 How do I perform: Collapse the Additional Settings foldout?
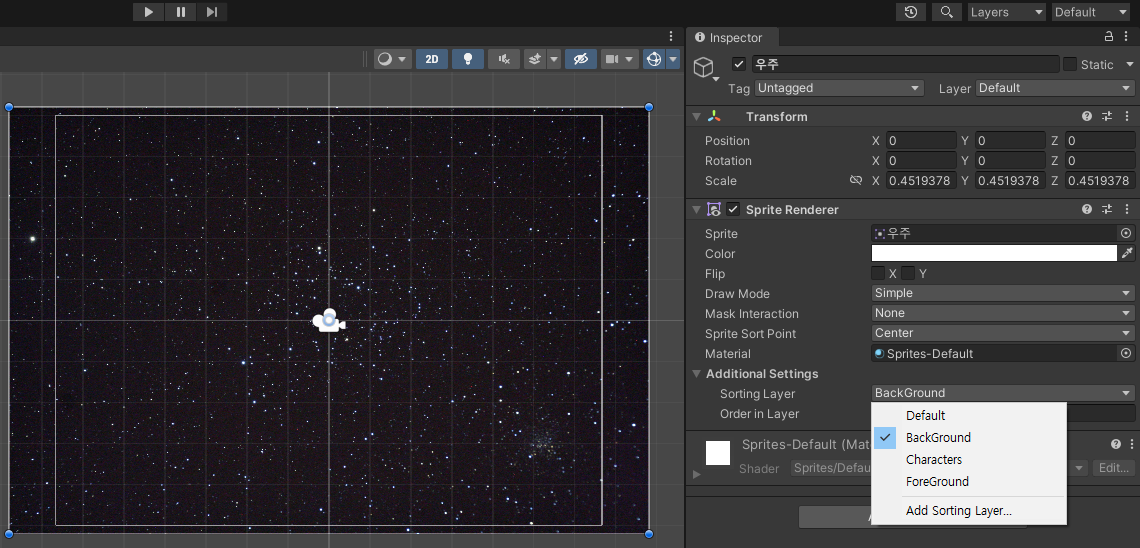pos(696,374)
